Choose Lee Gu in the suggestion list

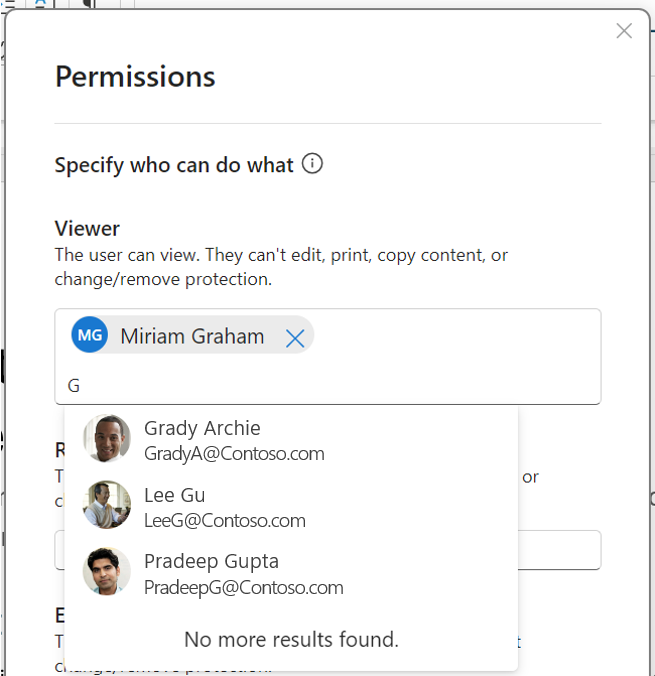[174, 496]
